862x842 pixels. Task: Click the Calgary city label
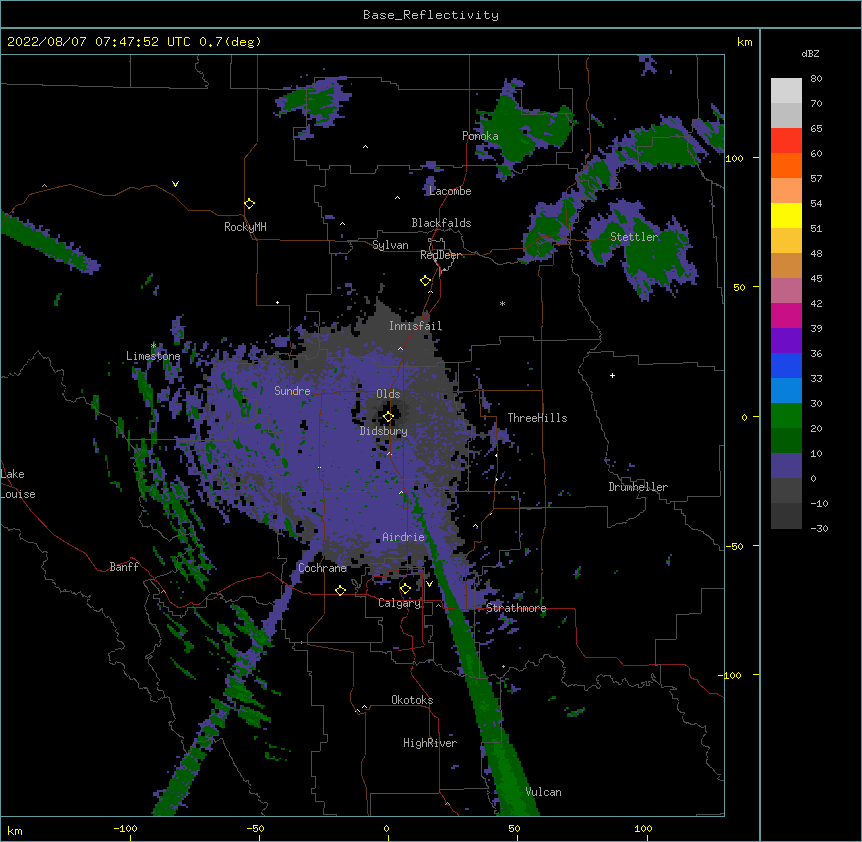(x=399, y=603)
